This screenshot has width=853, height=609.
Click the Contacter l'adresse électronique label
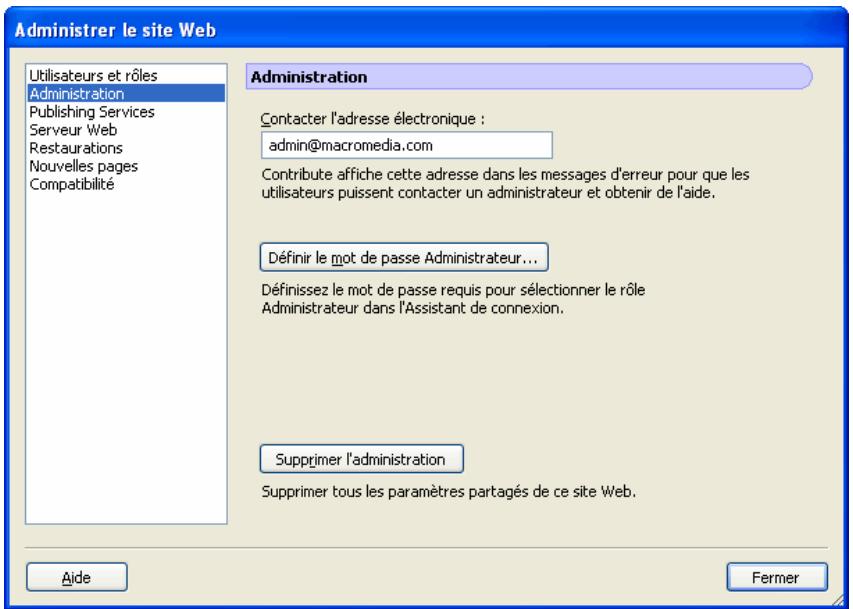tap(373, 119)
